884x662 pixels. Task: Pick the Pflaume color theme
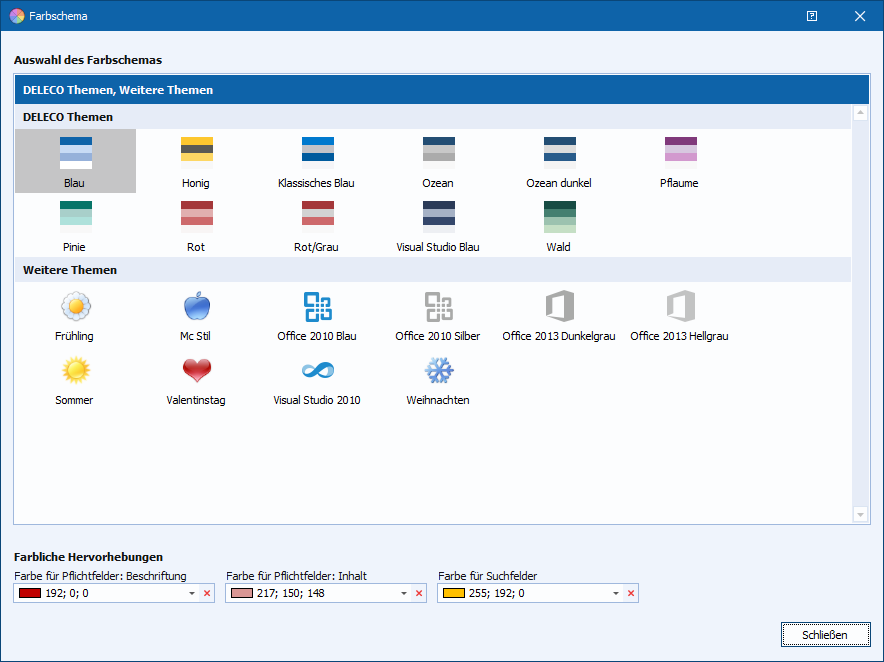click(680, 150)
